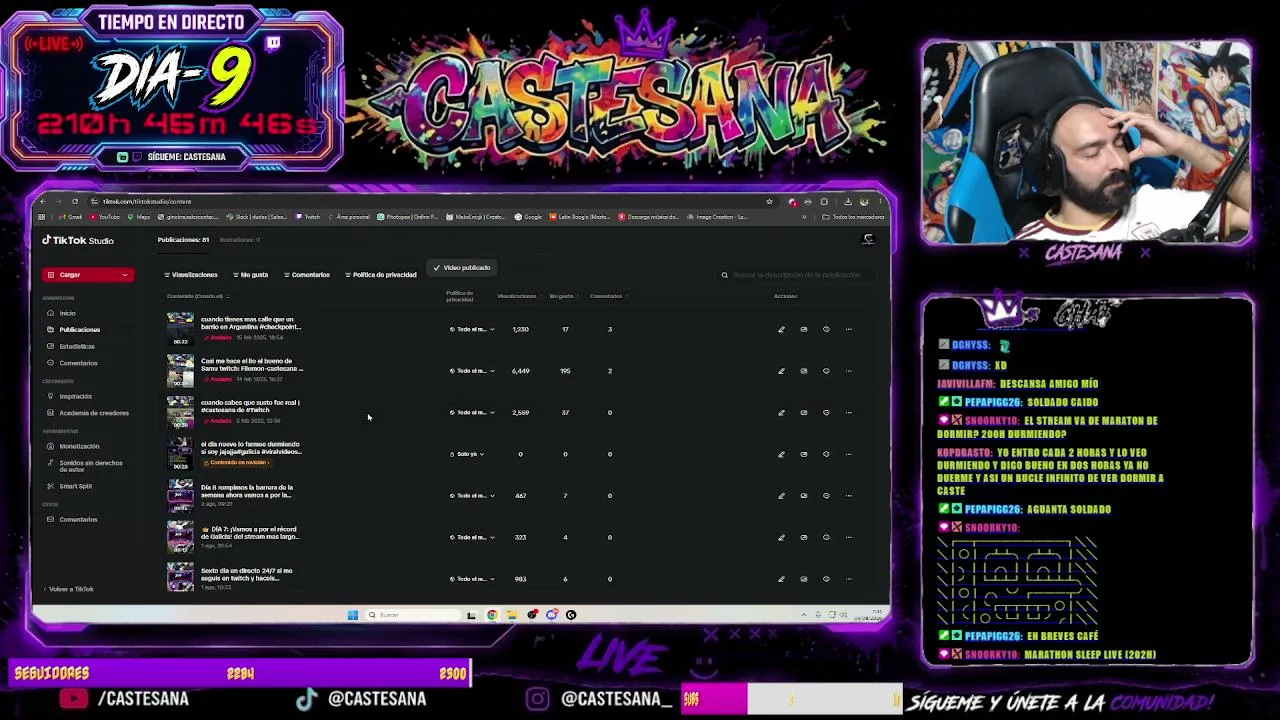Edit the video with 1,230 views

pyautogui.click(x=781, y=329)
